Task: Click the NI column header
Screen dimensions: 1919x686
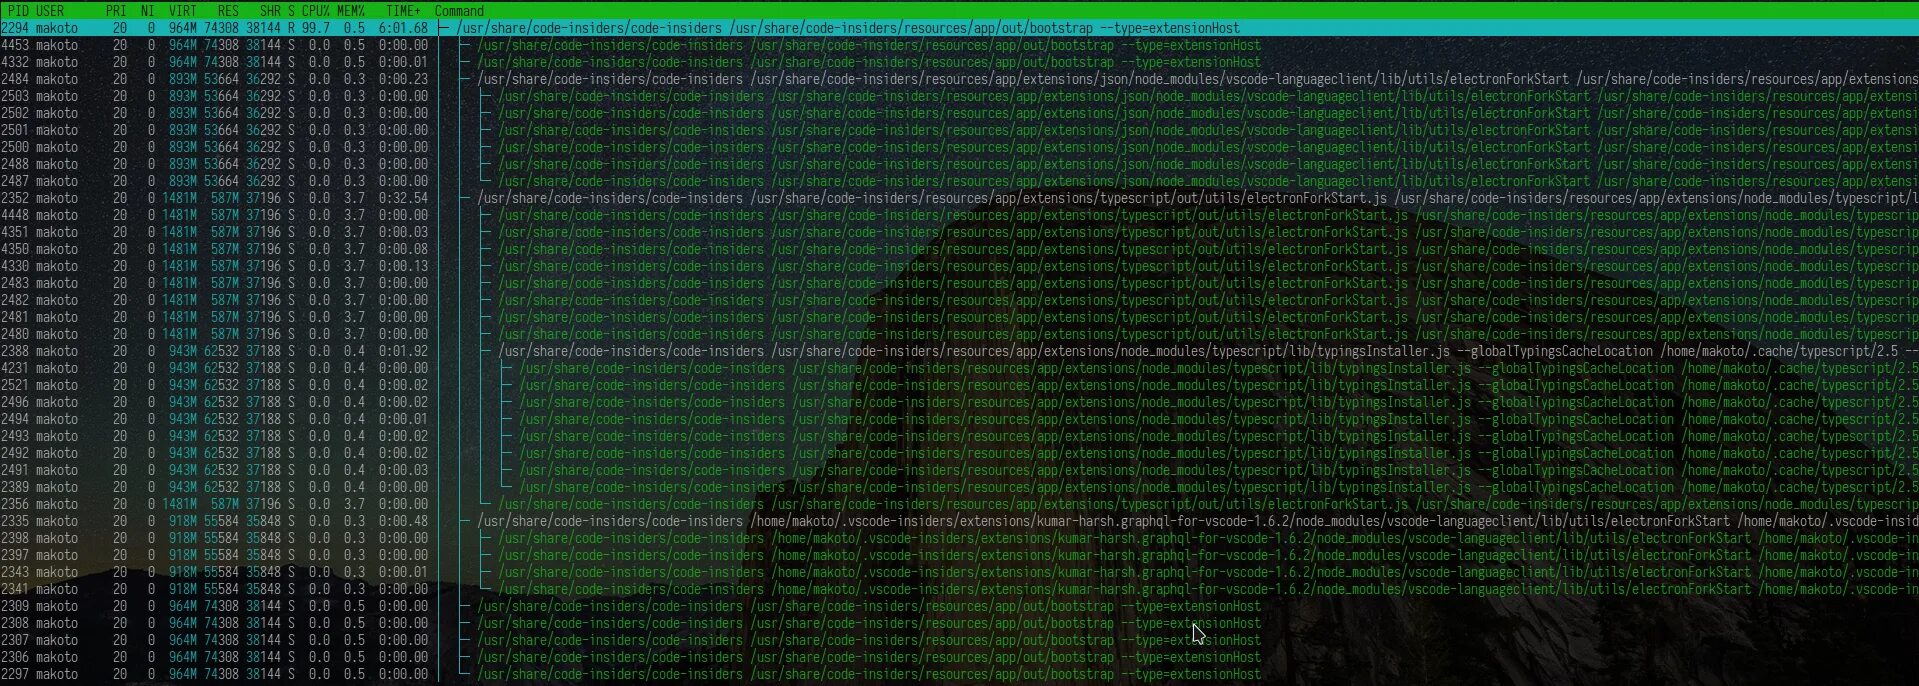Action: (x=148, y=11)
